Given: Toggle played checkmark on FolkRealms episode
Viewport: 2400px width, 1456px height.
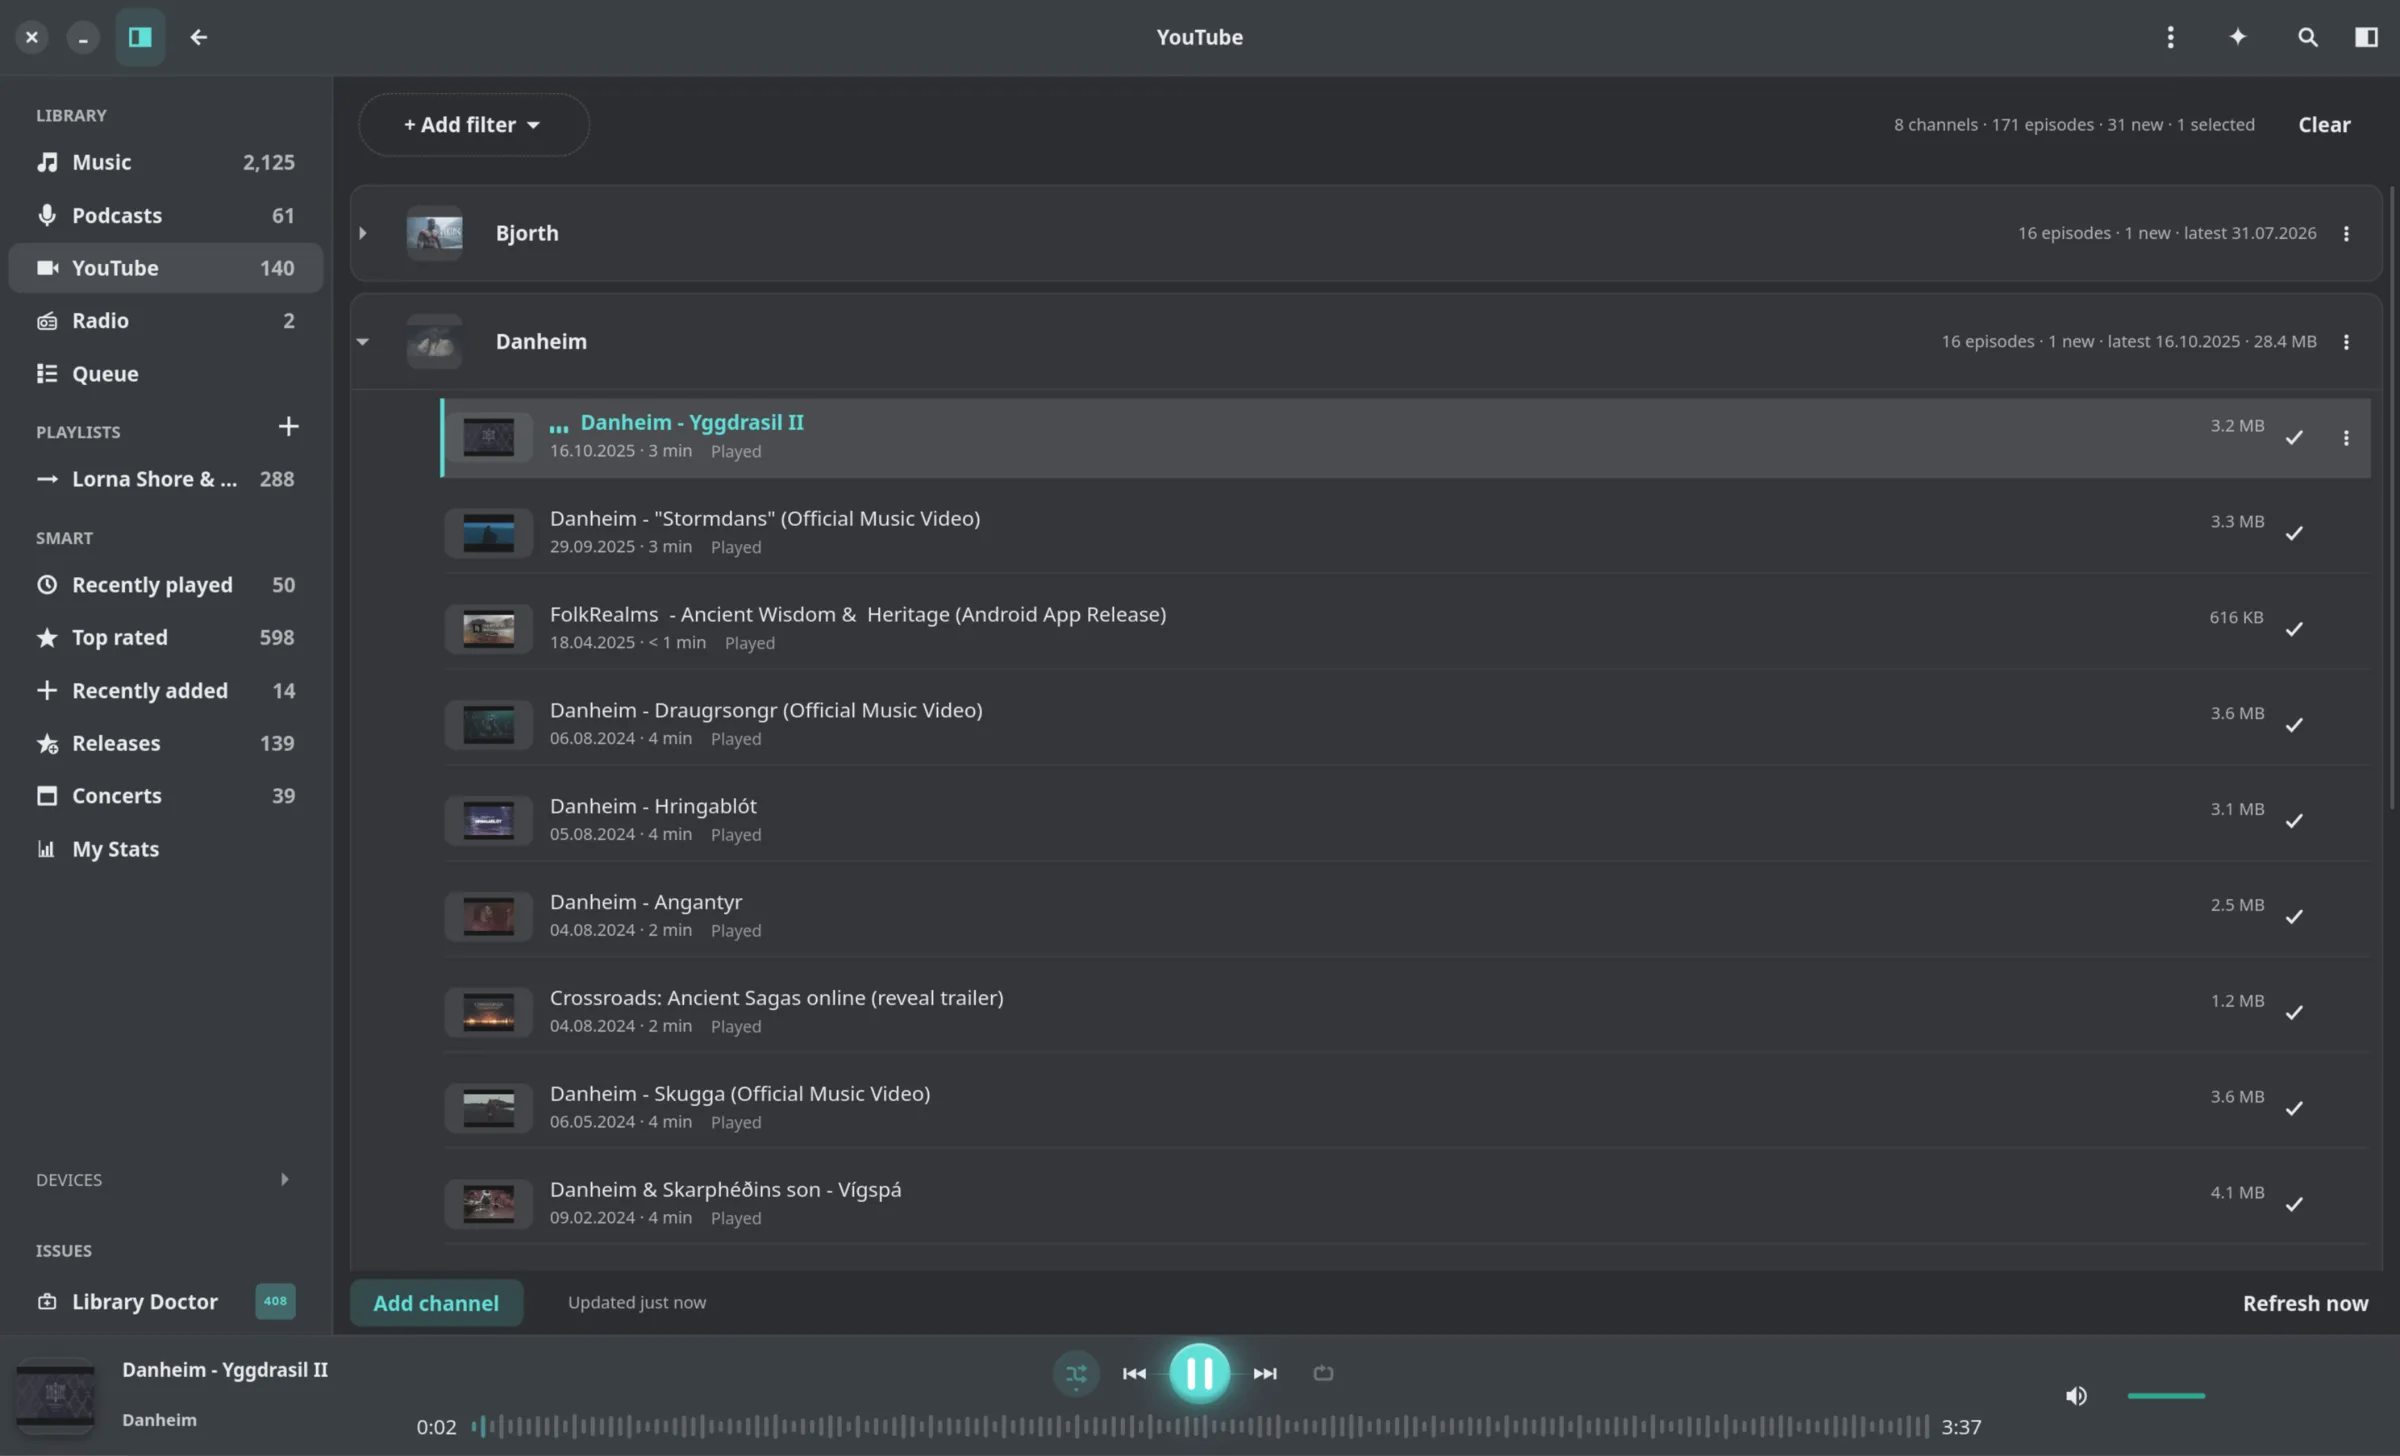Looking at the screenshot, I should (2294, 630).
